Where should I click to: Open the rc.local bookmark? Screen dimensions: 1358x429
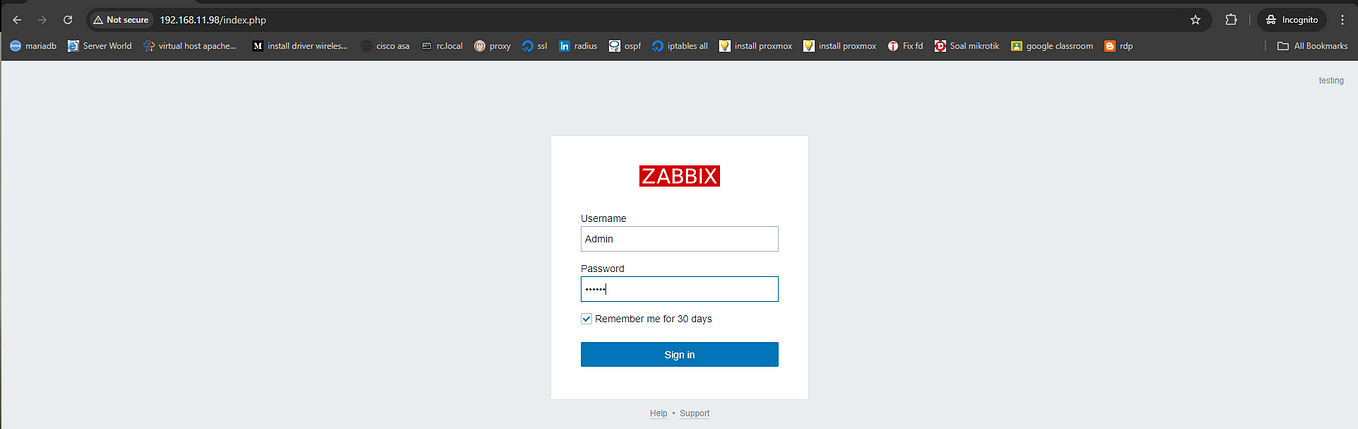coord(442,46)
